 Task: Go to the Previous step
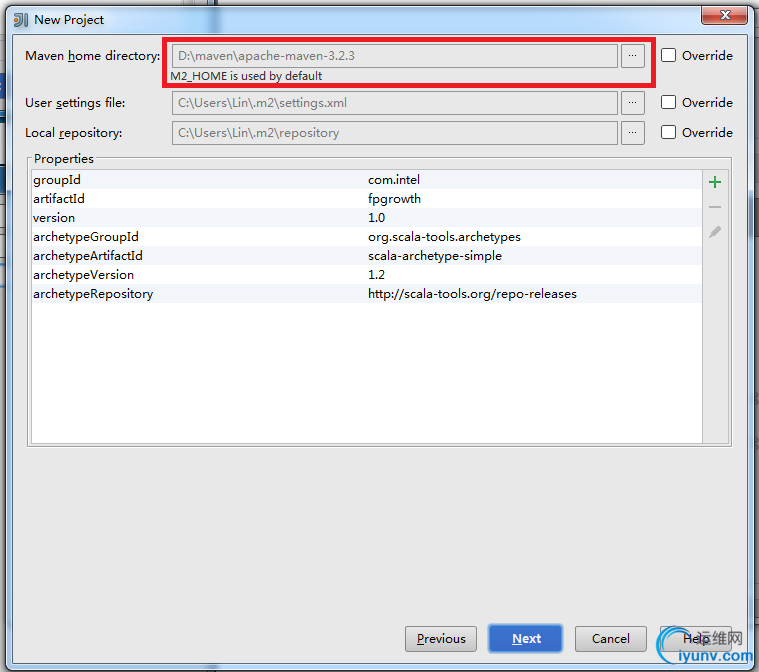pyautogui.click(x=440, y=639)
